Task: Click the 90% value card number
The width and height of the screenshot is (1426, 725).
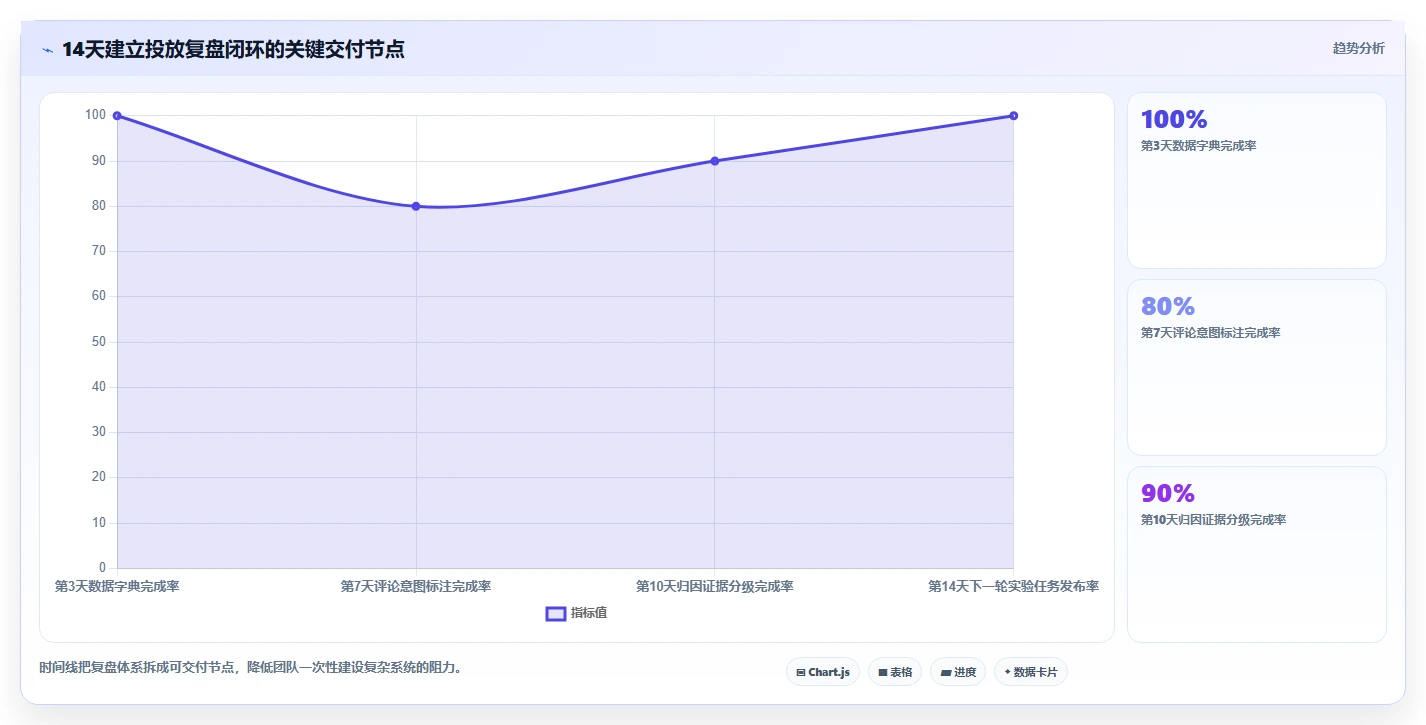Action: pyautogui.click(x=1168, y=493)
